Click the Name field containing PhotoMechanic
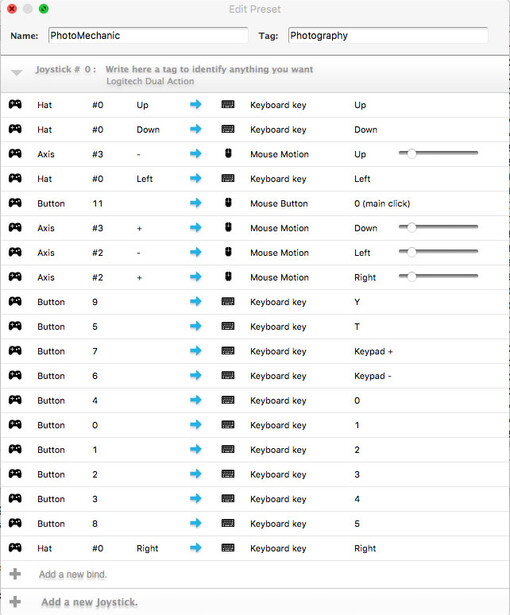The image size is (510, 615). coord(148,35)
